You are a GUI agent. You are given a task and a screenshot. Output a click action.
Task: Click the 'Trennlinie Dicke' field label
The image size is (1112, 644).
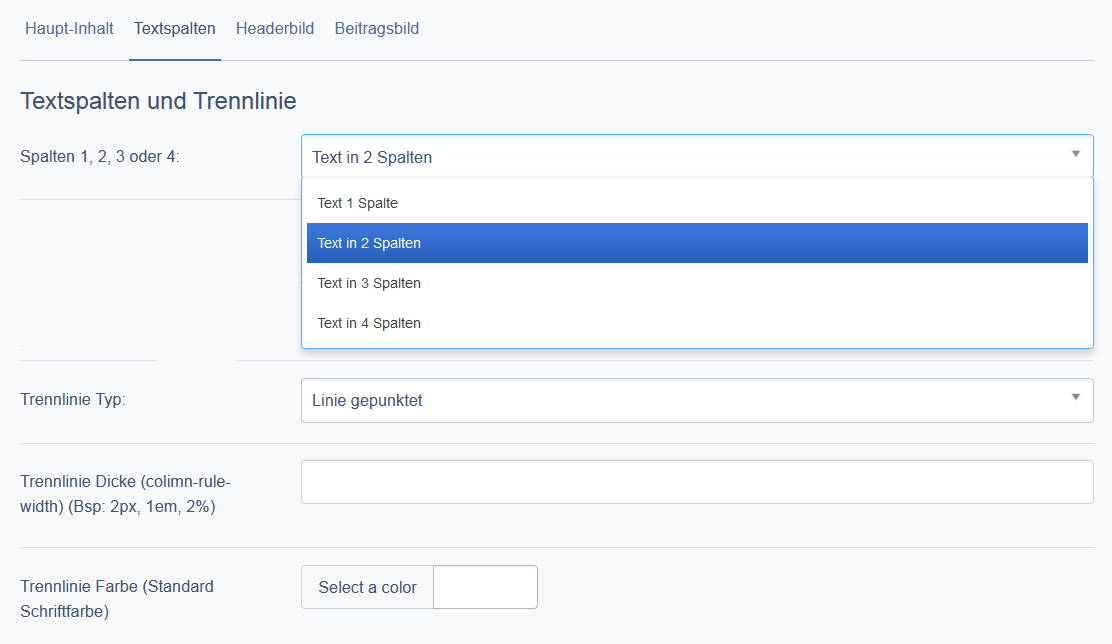tap(125, 493)
